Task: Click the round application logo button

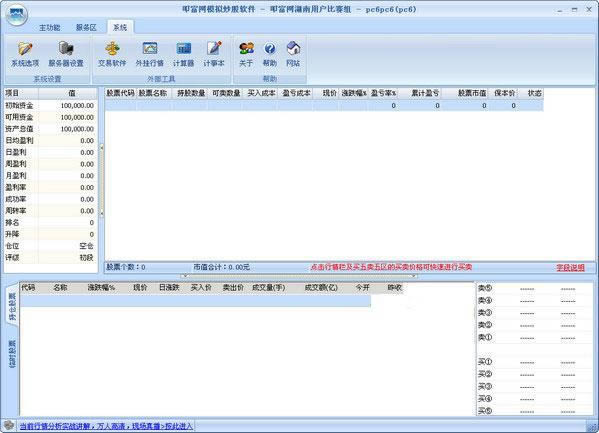Action: pyautogui.click(x=16, y=15)
